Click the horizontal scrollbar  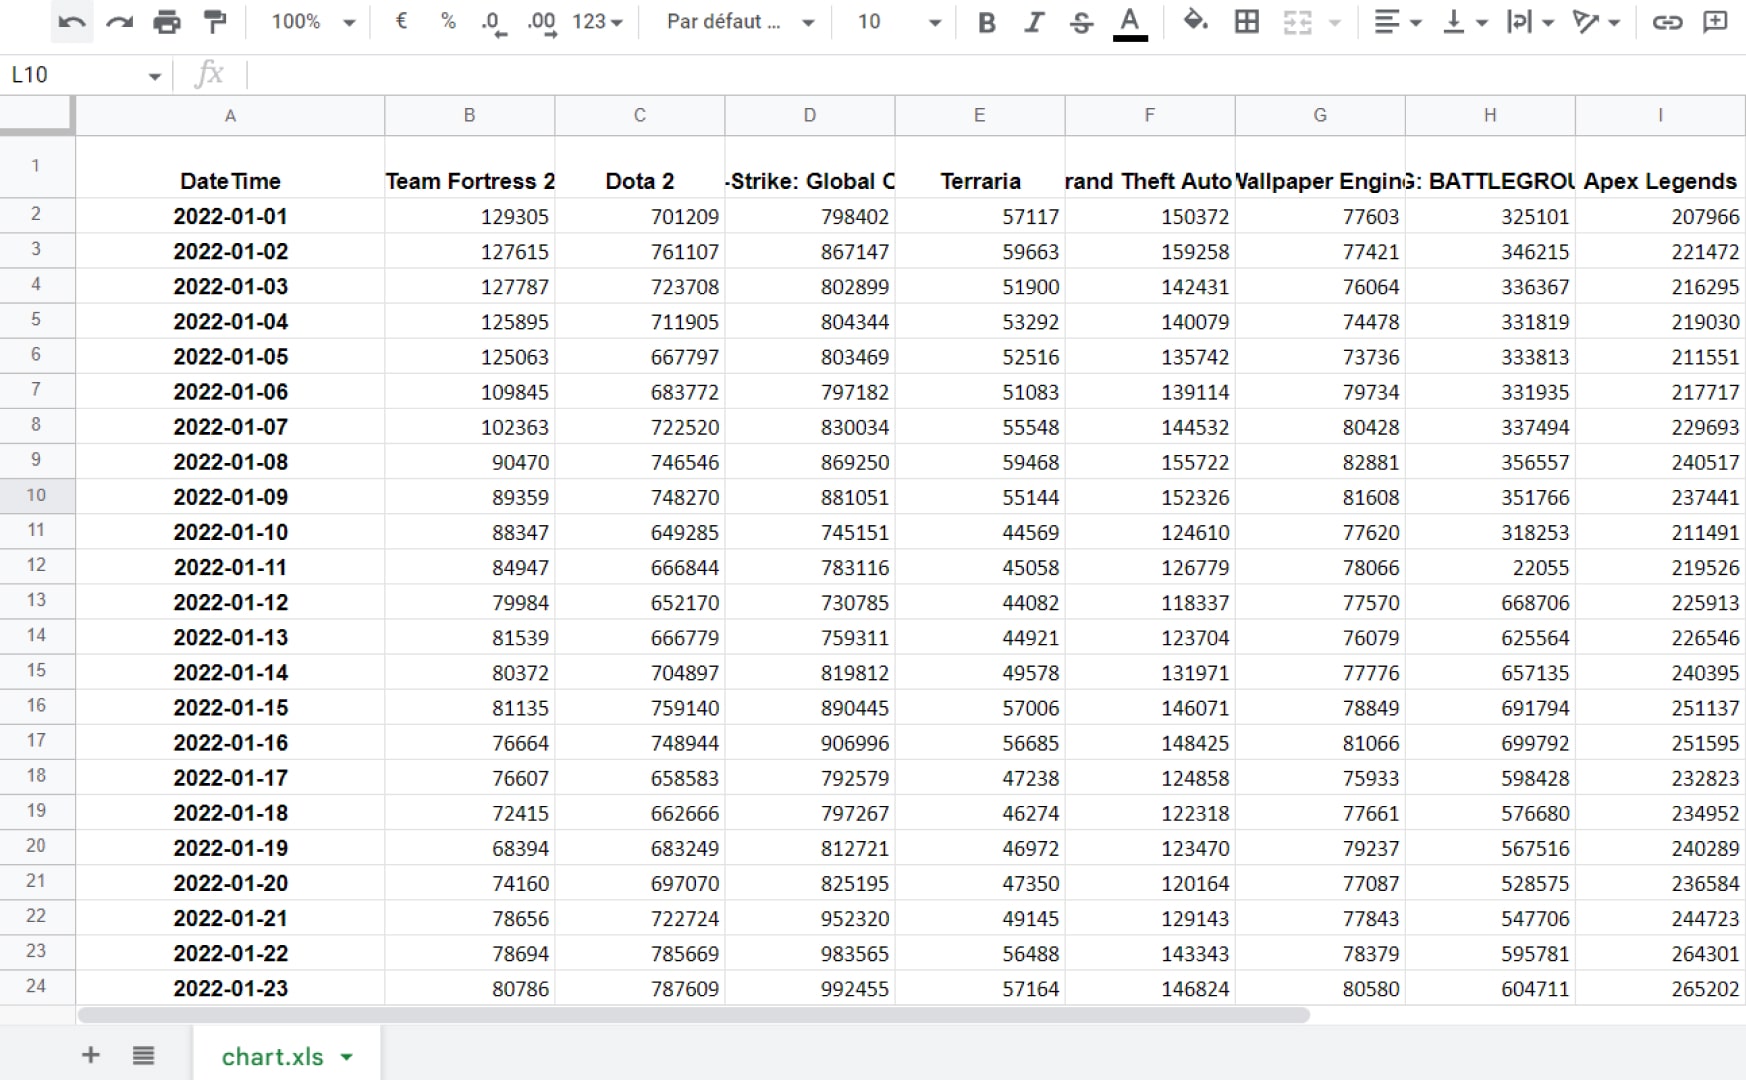[694, 1015]
